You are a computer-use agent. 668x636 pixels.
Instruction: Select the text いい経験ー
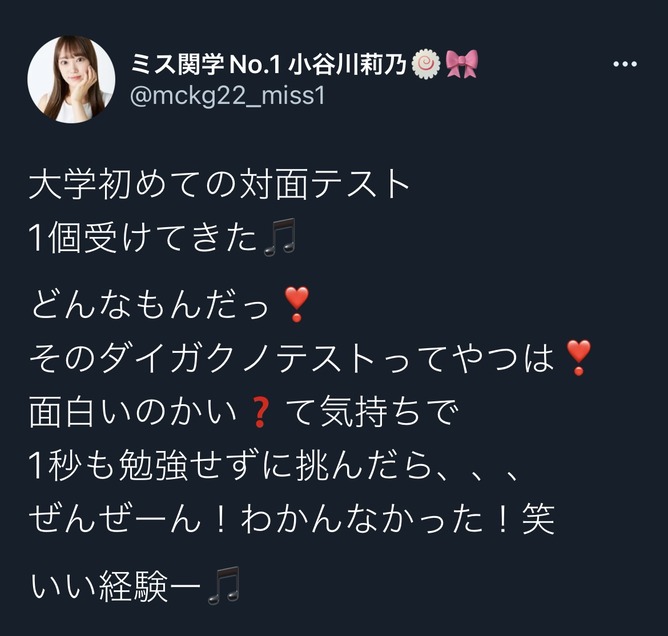pos(116,586)
